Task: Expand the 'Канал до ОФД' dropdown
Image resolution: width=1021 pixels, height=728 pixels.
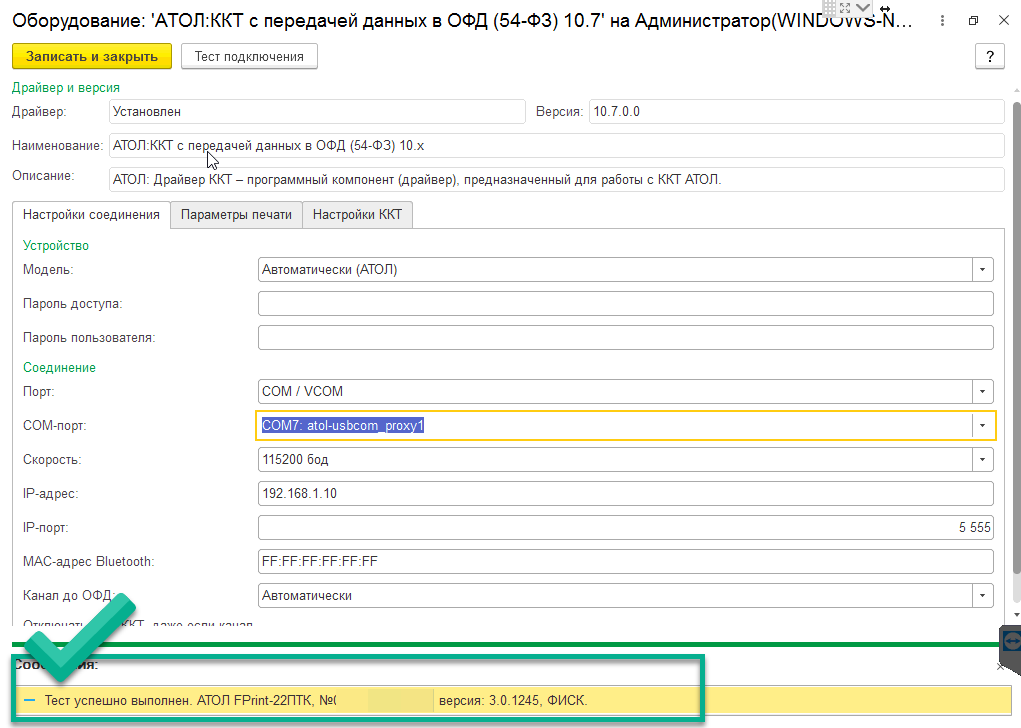Action: tap(983, 595)
